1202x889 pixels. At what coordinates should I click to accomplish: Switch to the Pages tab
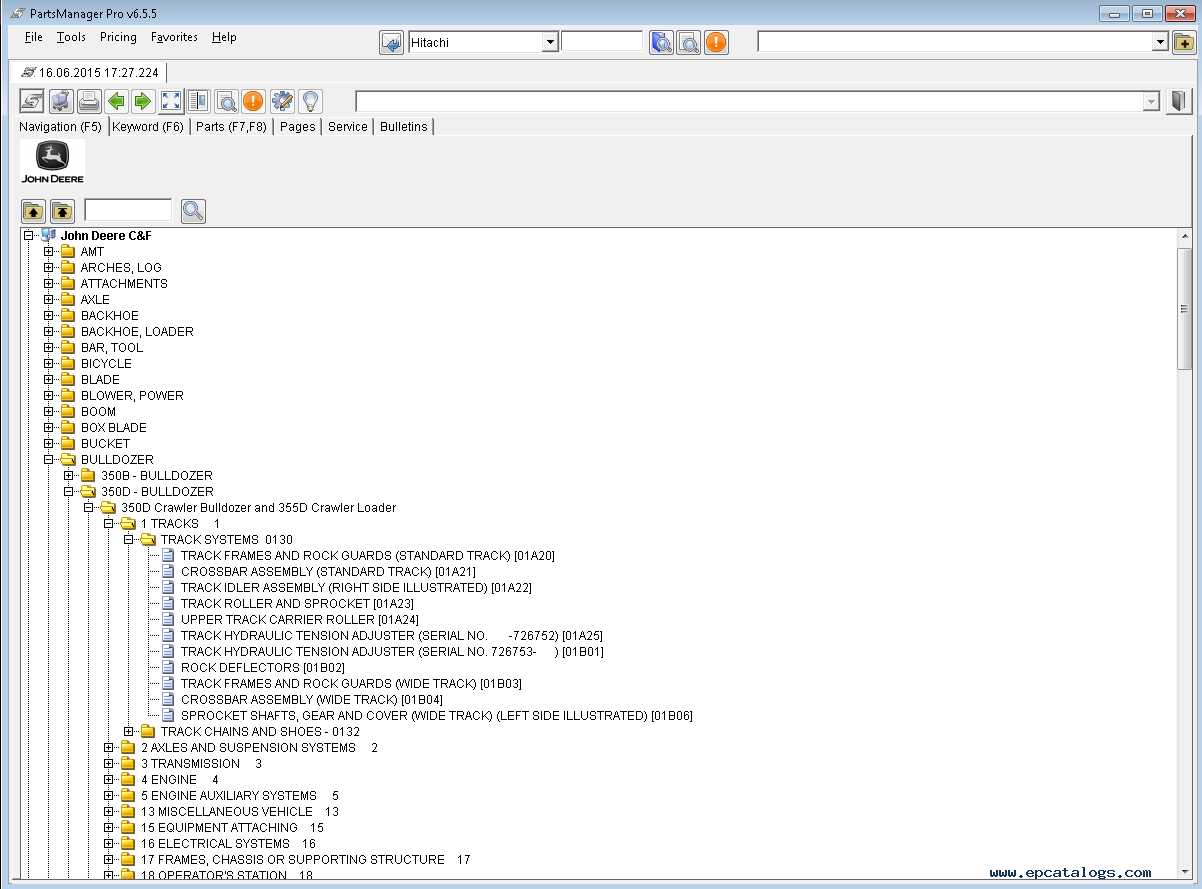(x=297, y=127)
